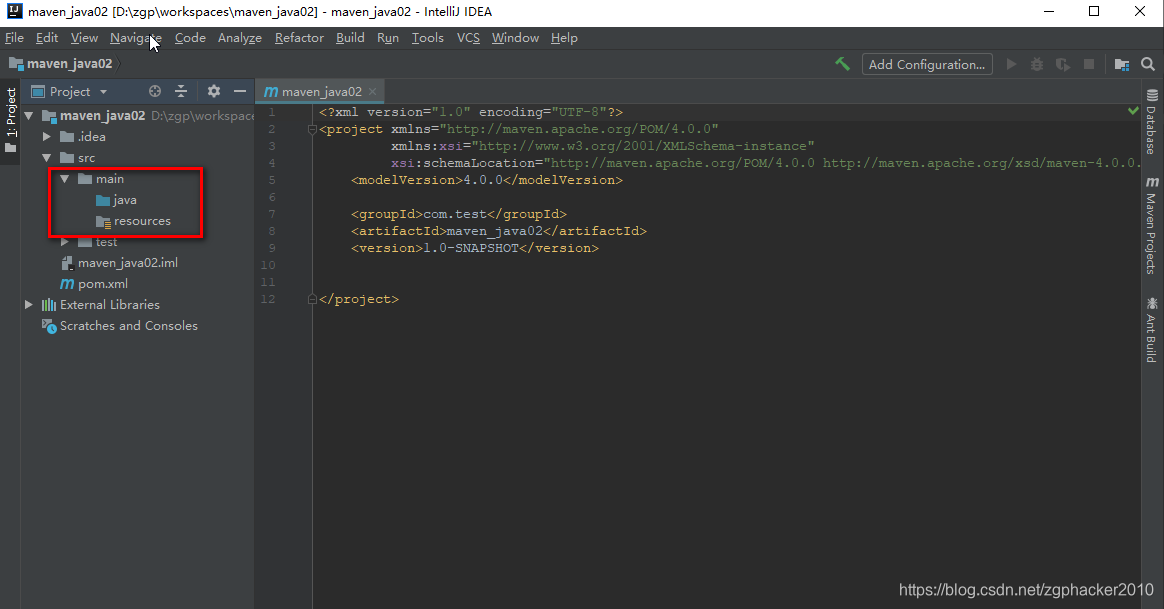Click Add Configuration button
This screenshot has width=1164, height=609.
(926, 65)
